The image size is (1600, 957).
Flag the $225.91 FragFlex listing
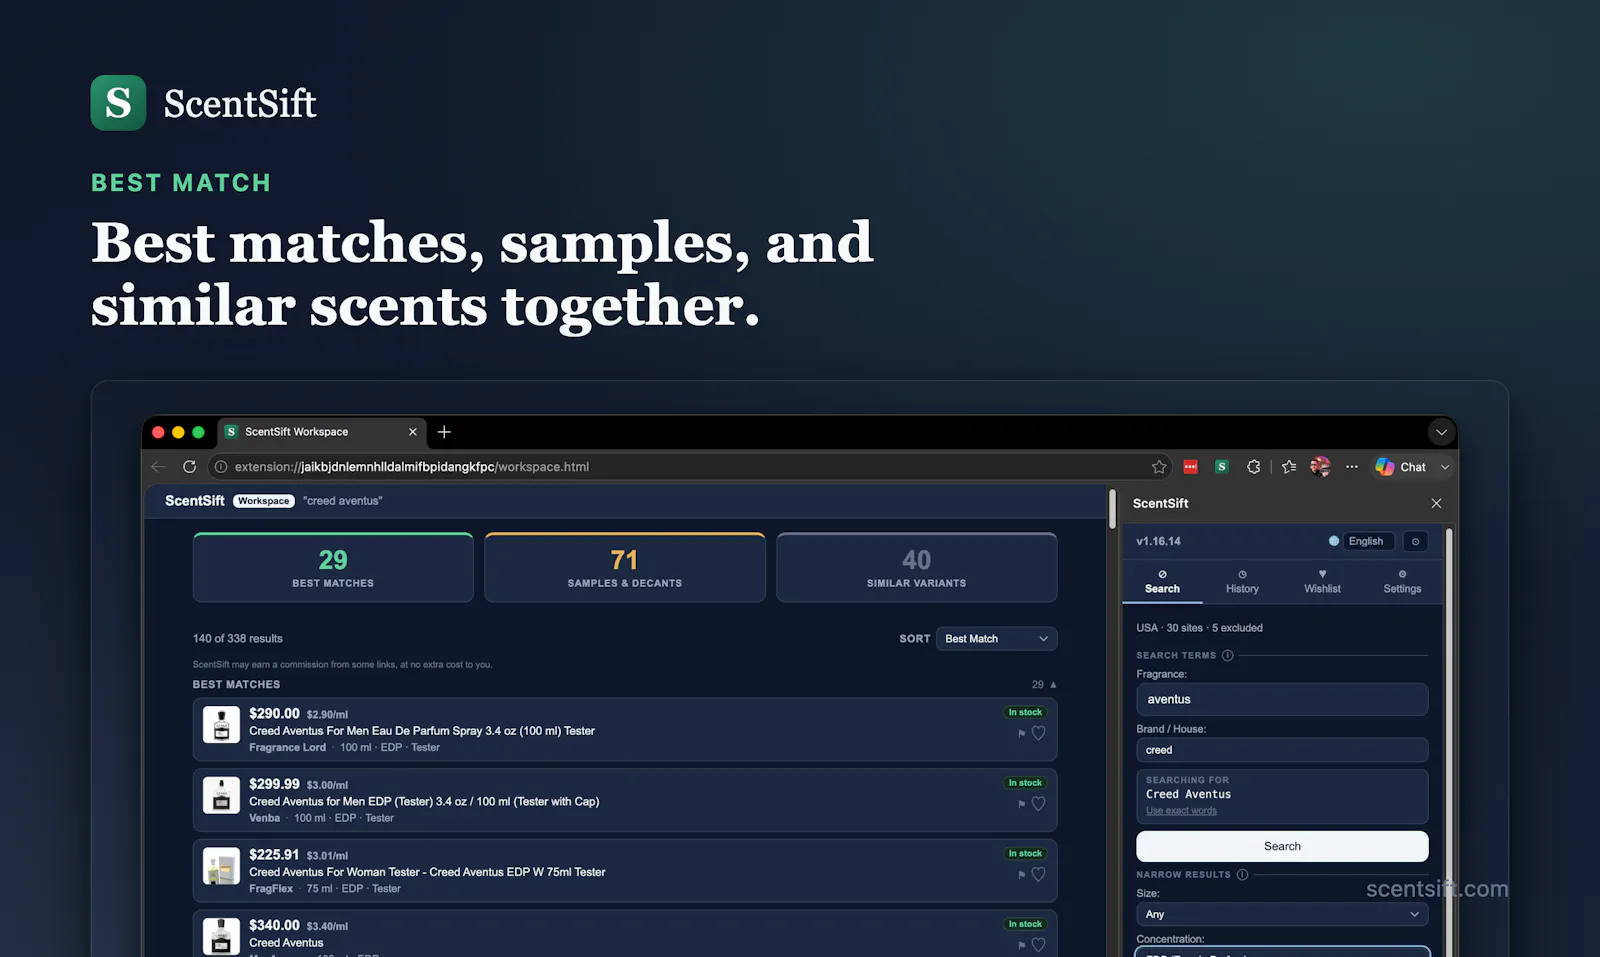[1021, 874]
